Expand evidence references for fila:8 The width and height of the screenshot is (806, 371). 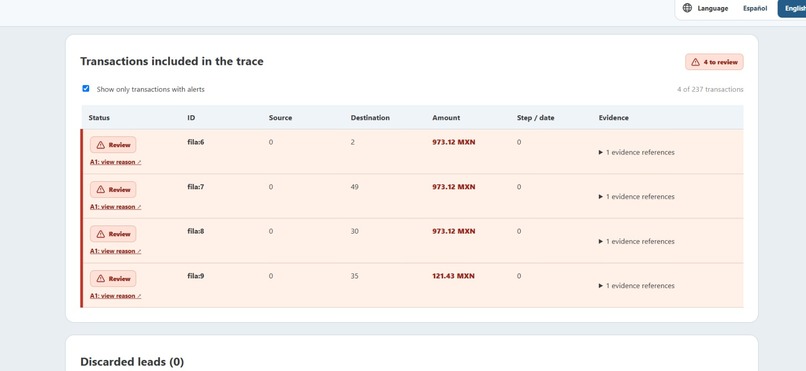(x=636, y=242)
